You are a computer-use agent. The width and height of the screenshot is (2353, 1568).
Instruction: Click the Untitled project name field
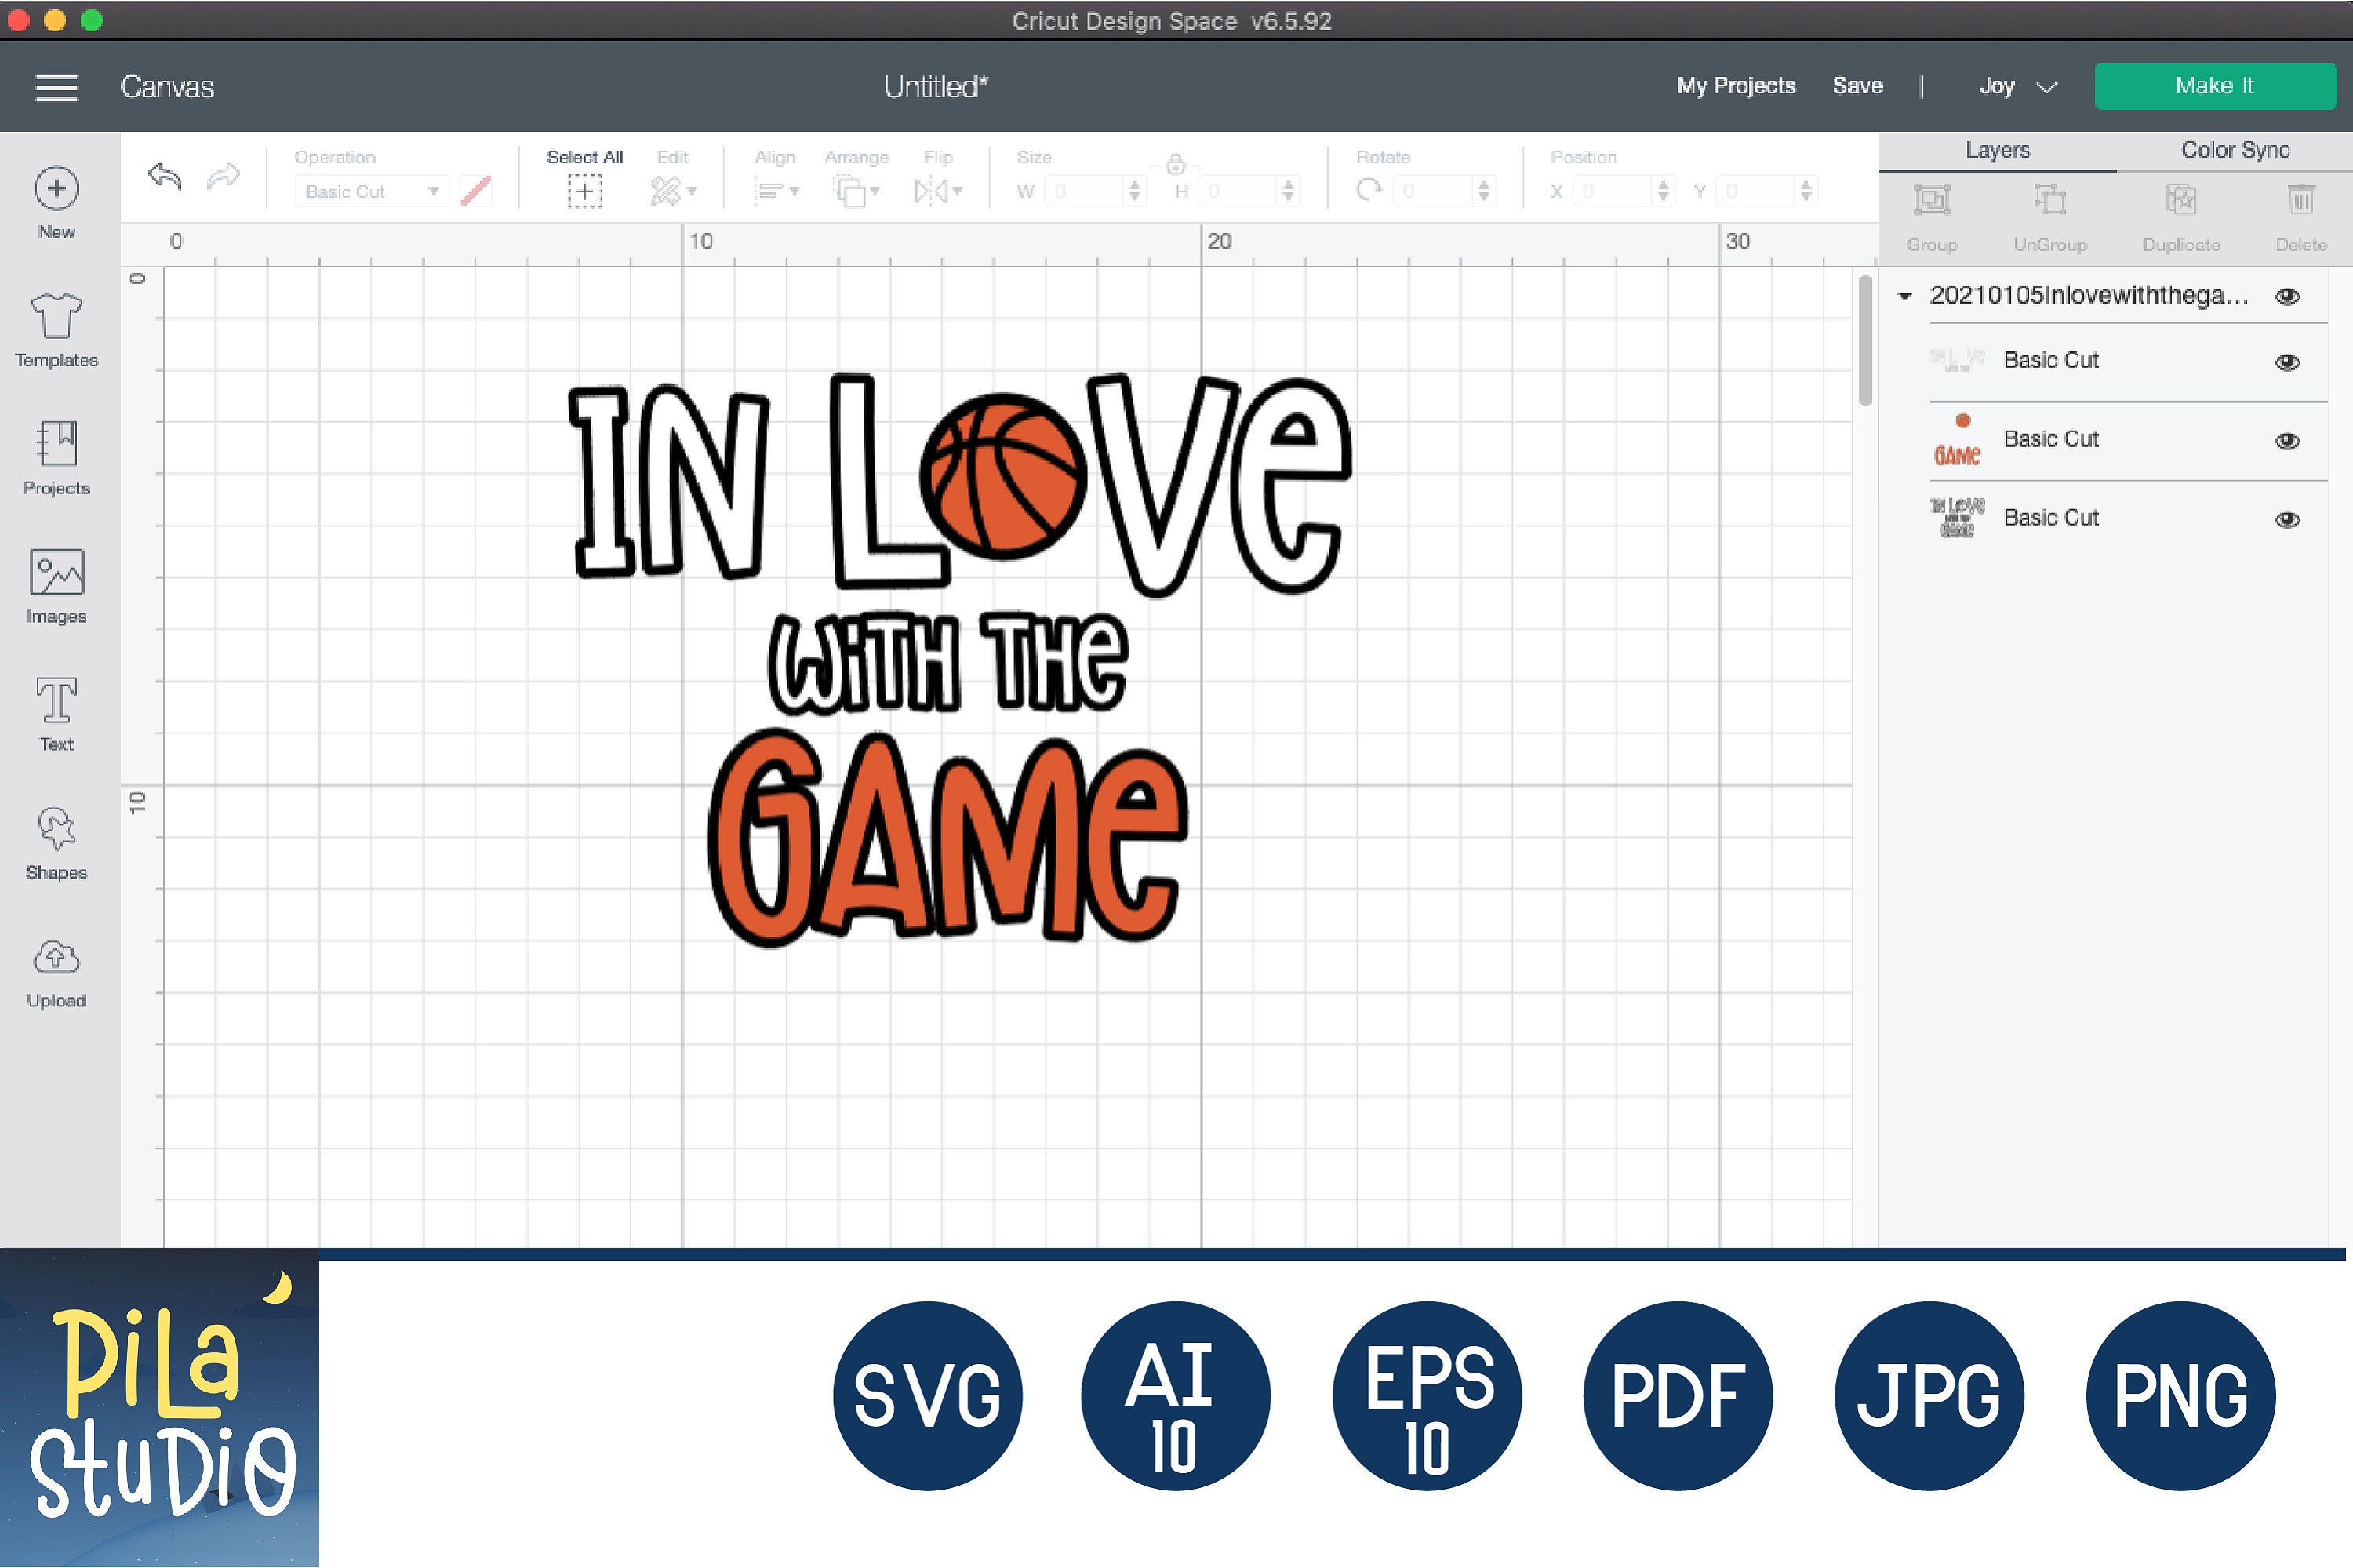click(x=934, y=86)
